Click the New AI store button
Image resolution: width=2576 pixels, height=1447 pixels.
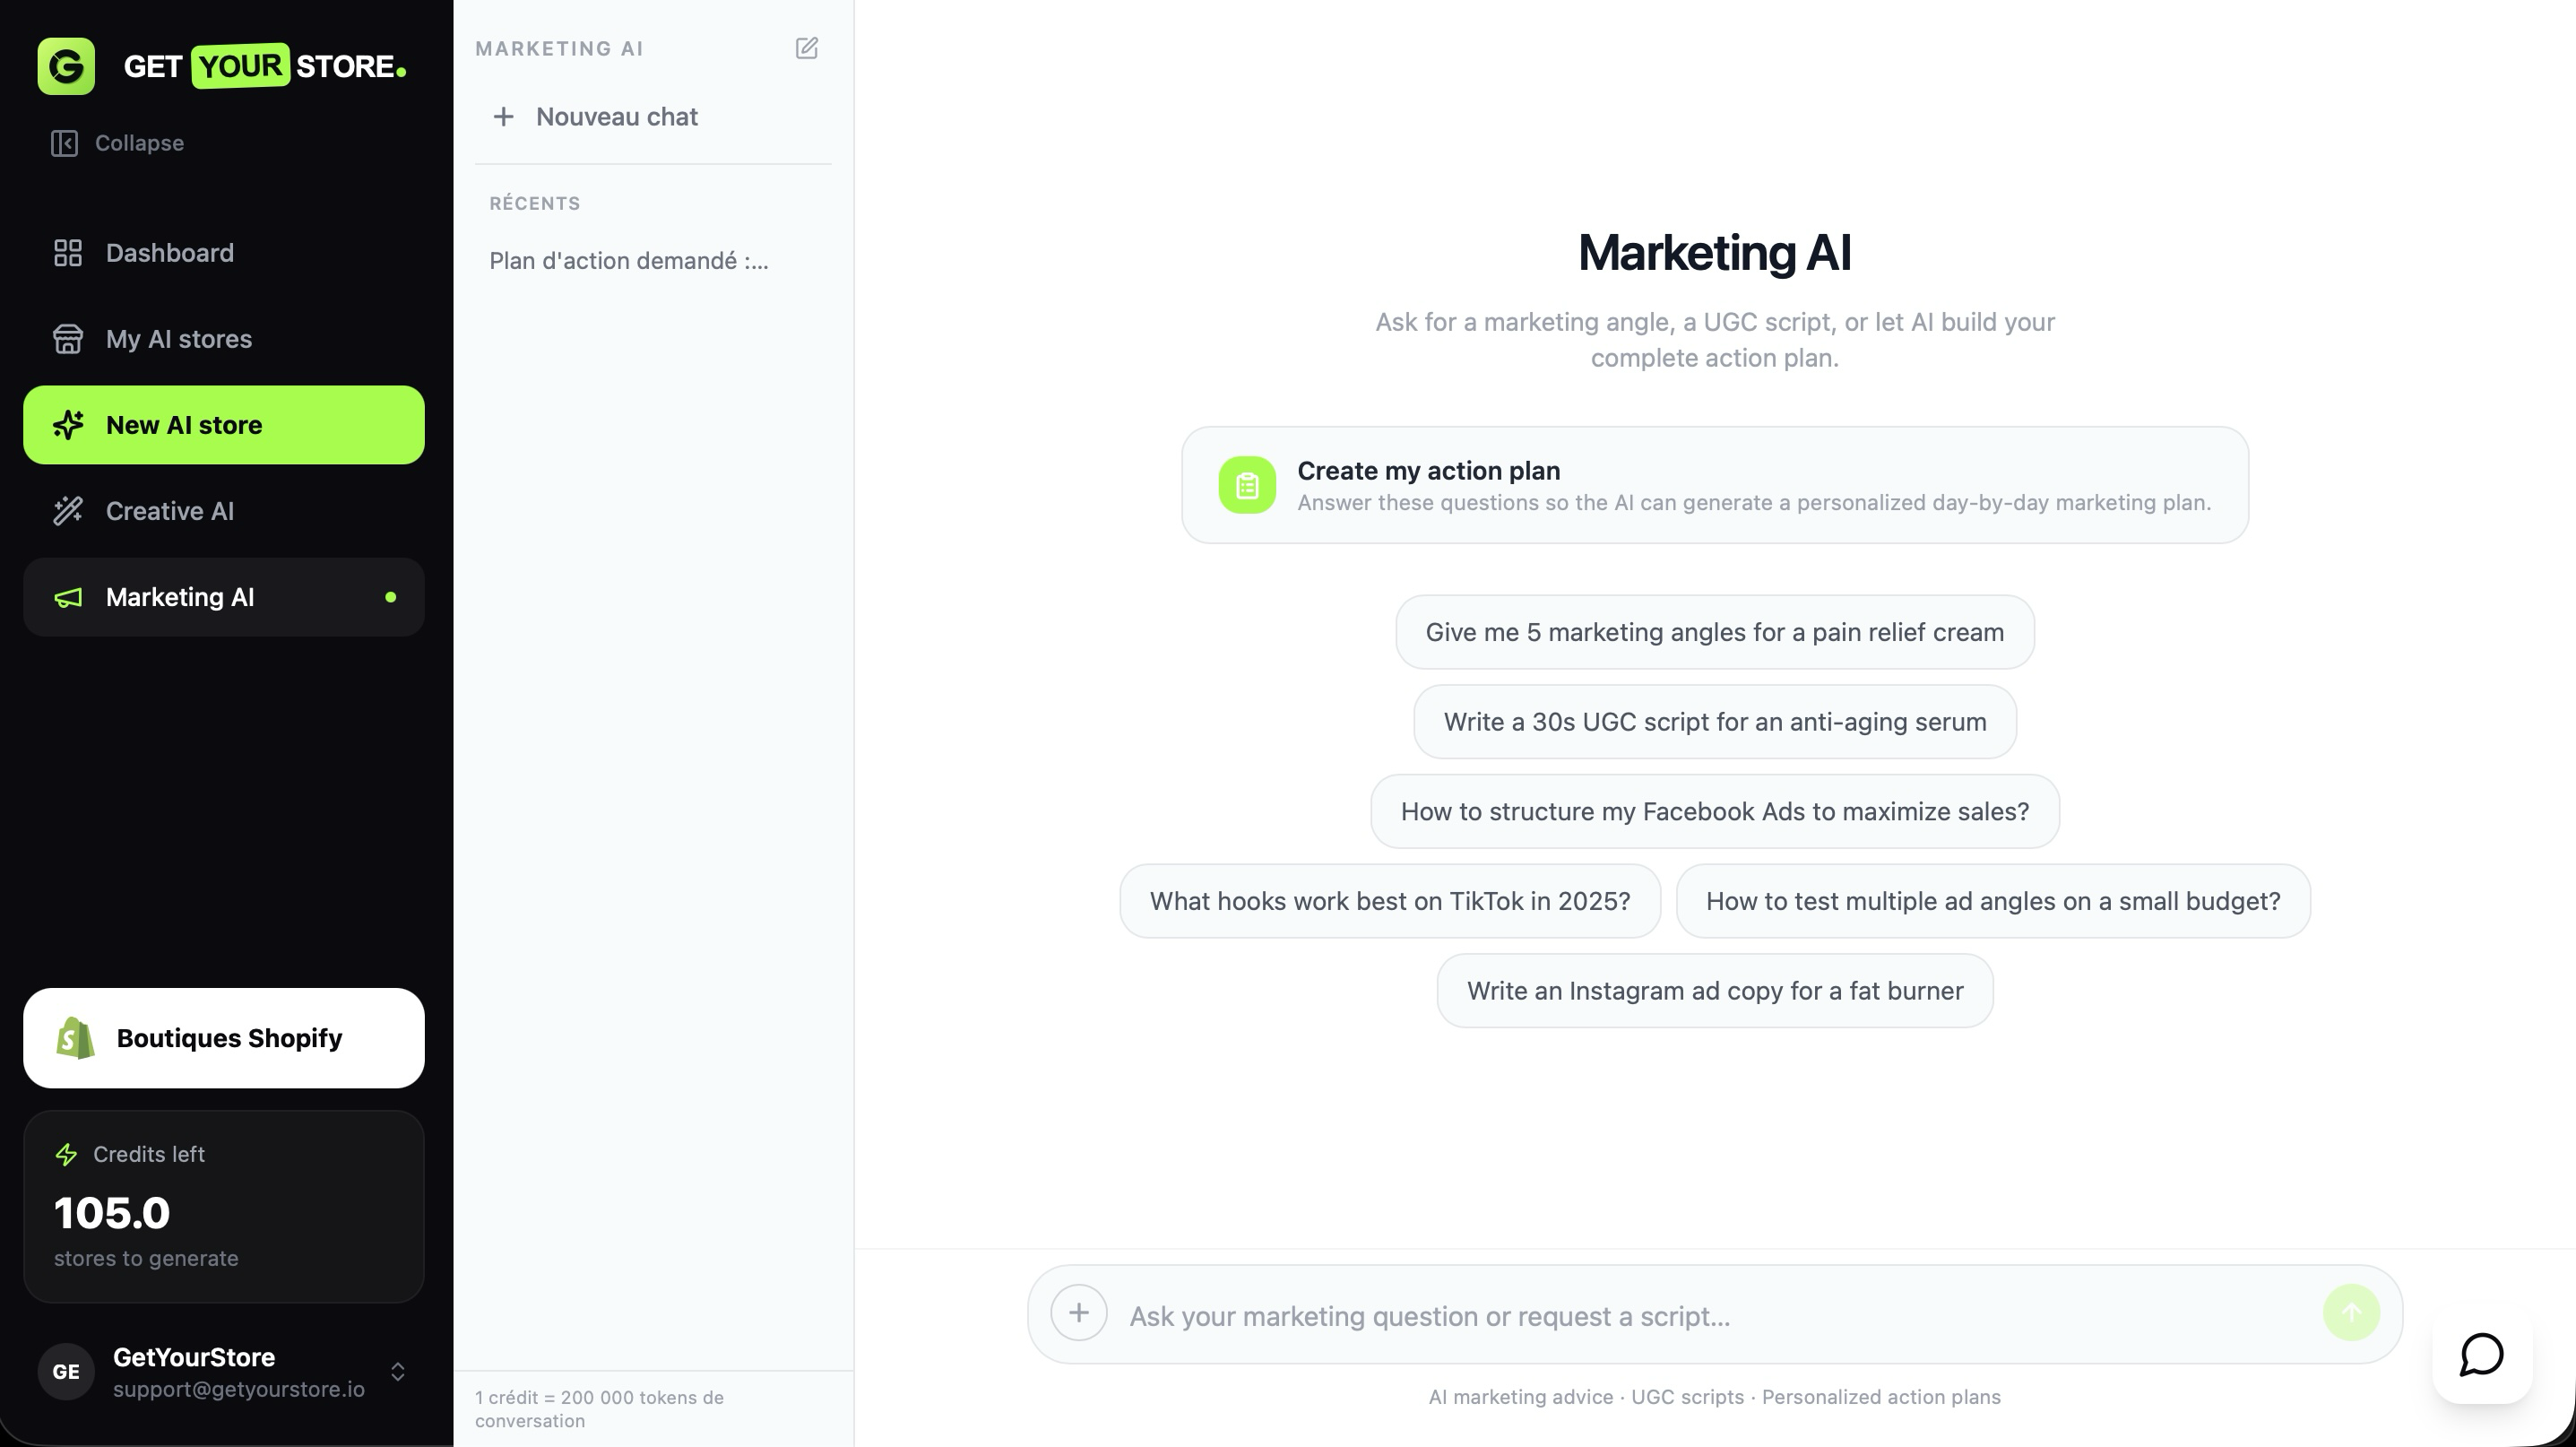[224, 425]
